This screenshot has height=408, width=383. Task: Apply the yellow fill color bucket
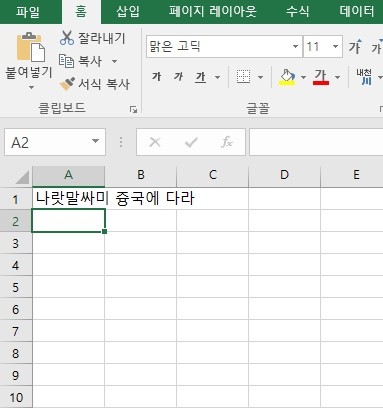[287, 77]
